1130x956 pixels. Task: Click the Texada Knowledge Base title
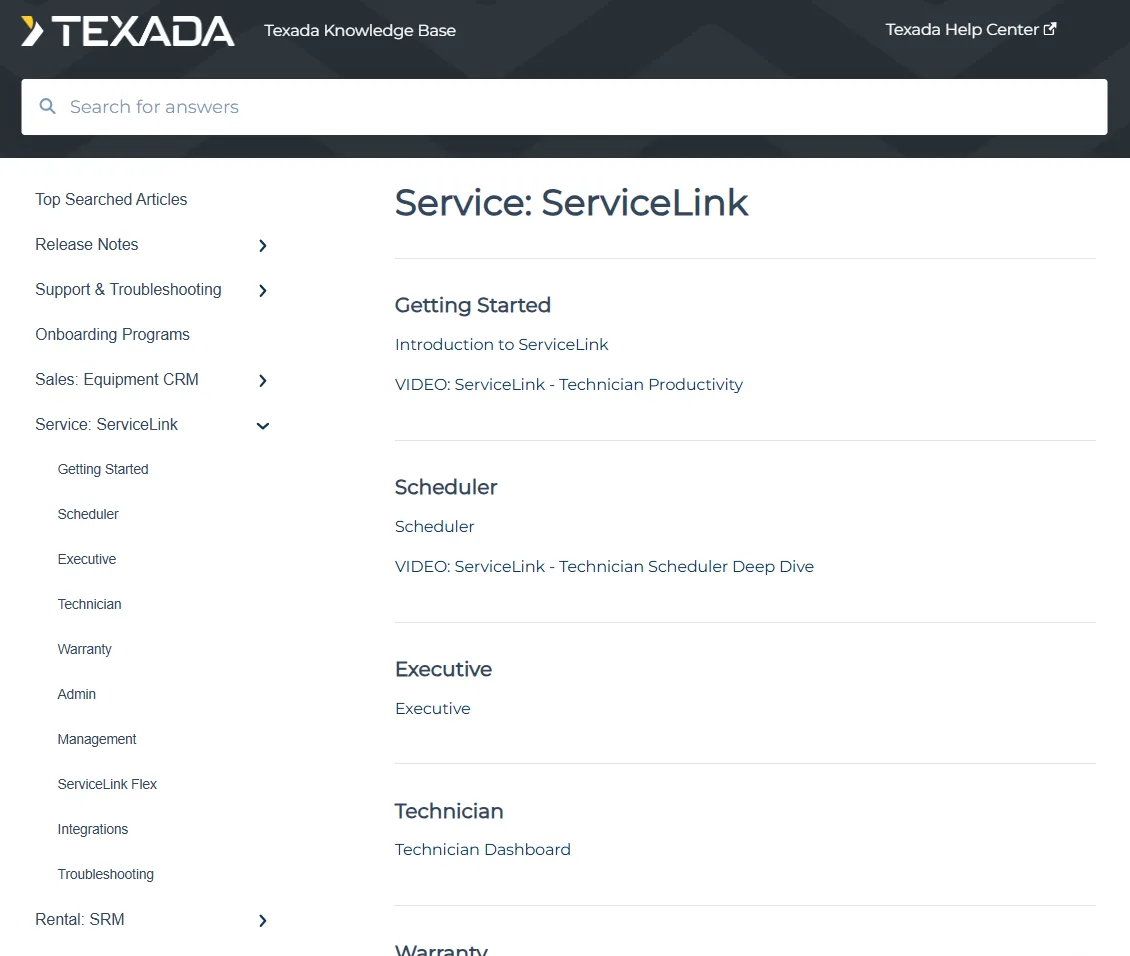coord(360,30)
